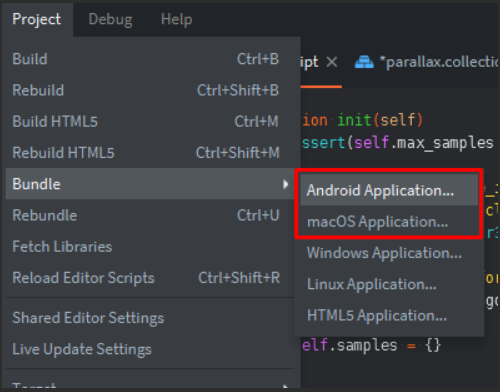The image size is (500, 392).
Task: Select Fetch Libraries menu entry
Action: [150, 247]
